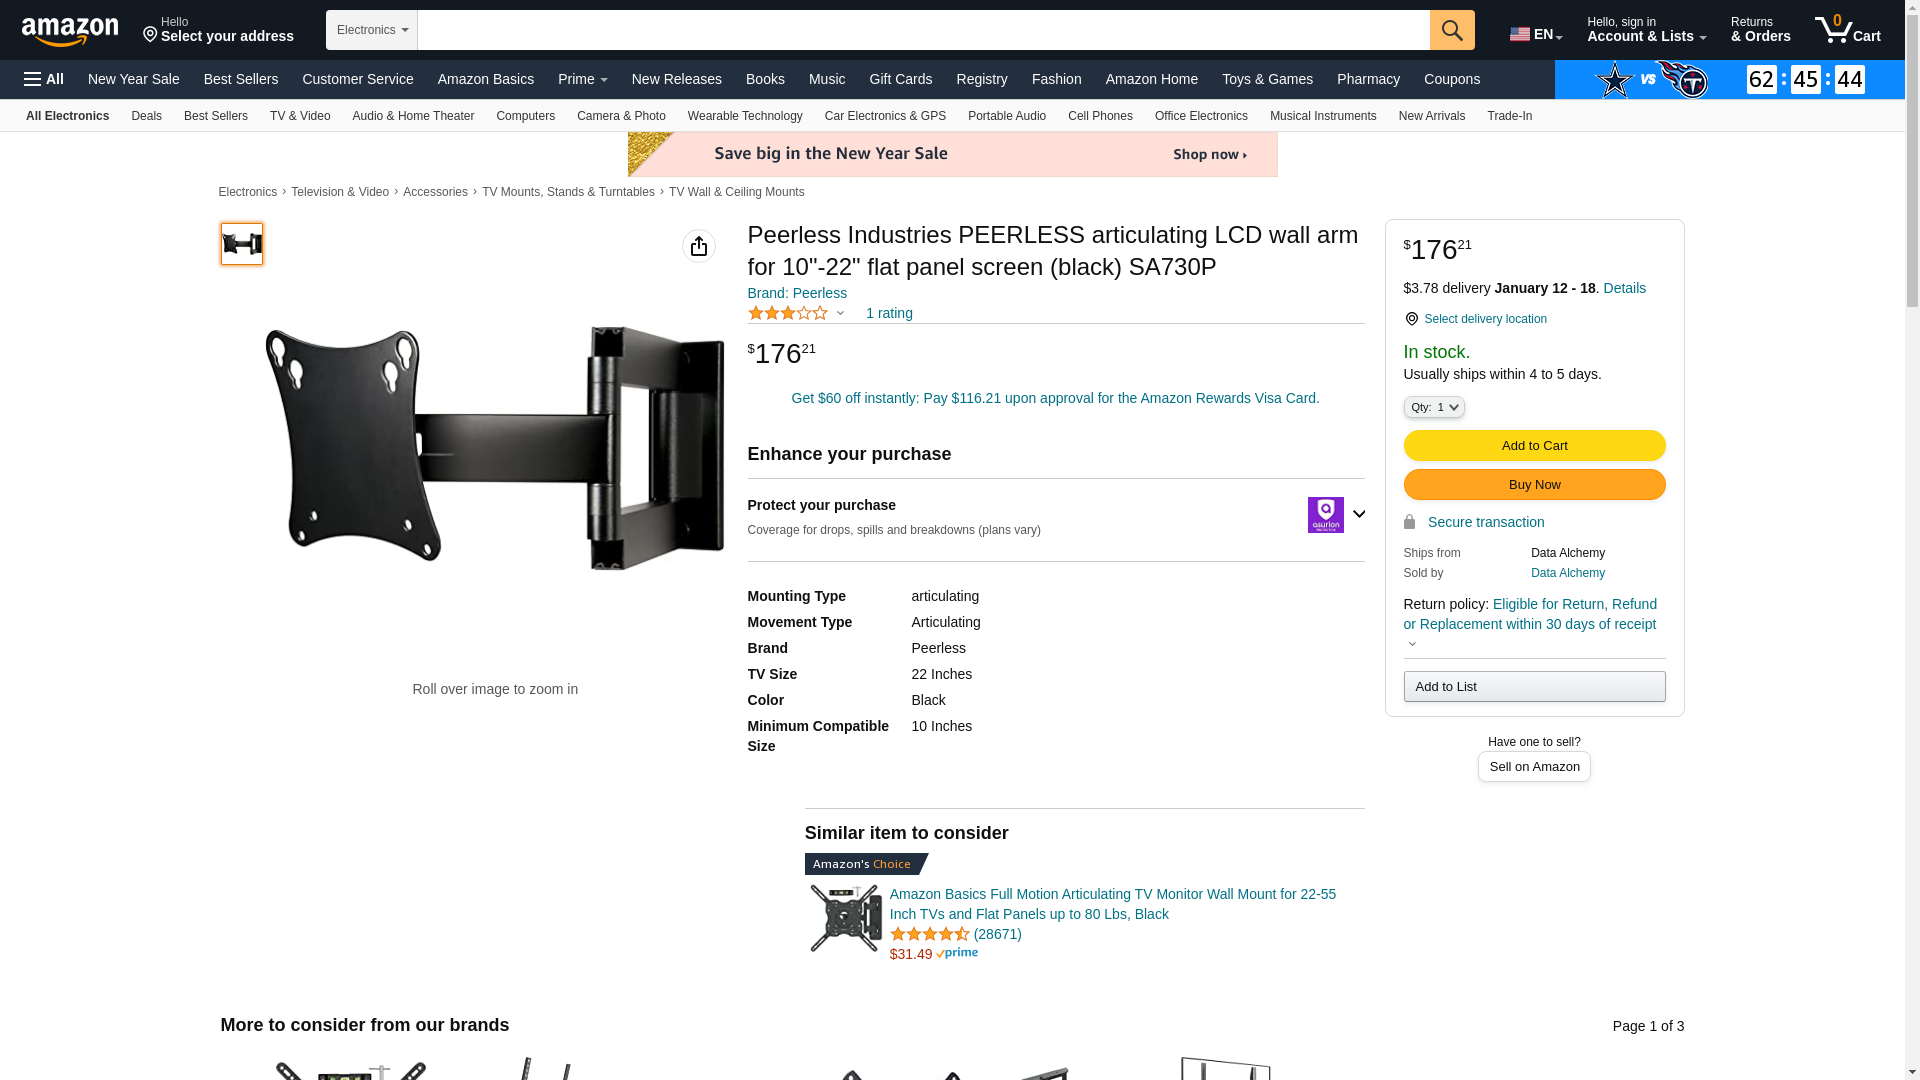Open the Electronics search category dropdown
Viewport: 1920px width, 1080px height.
[372, 30]
